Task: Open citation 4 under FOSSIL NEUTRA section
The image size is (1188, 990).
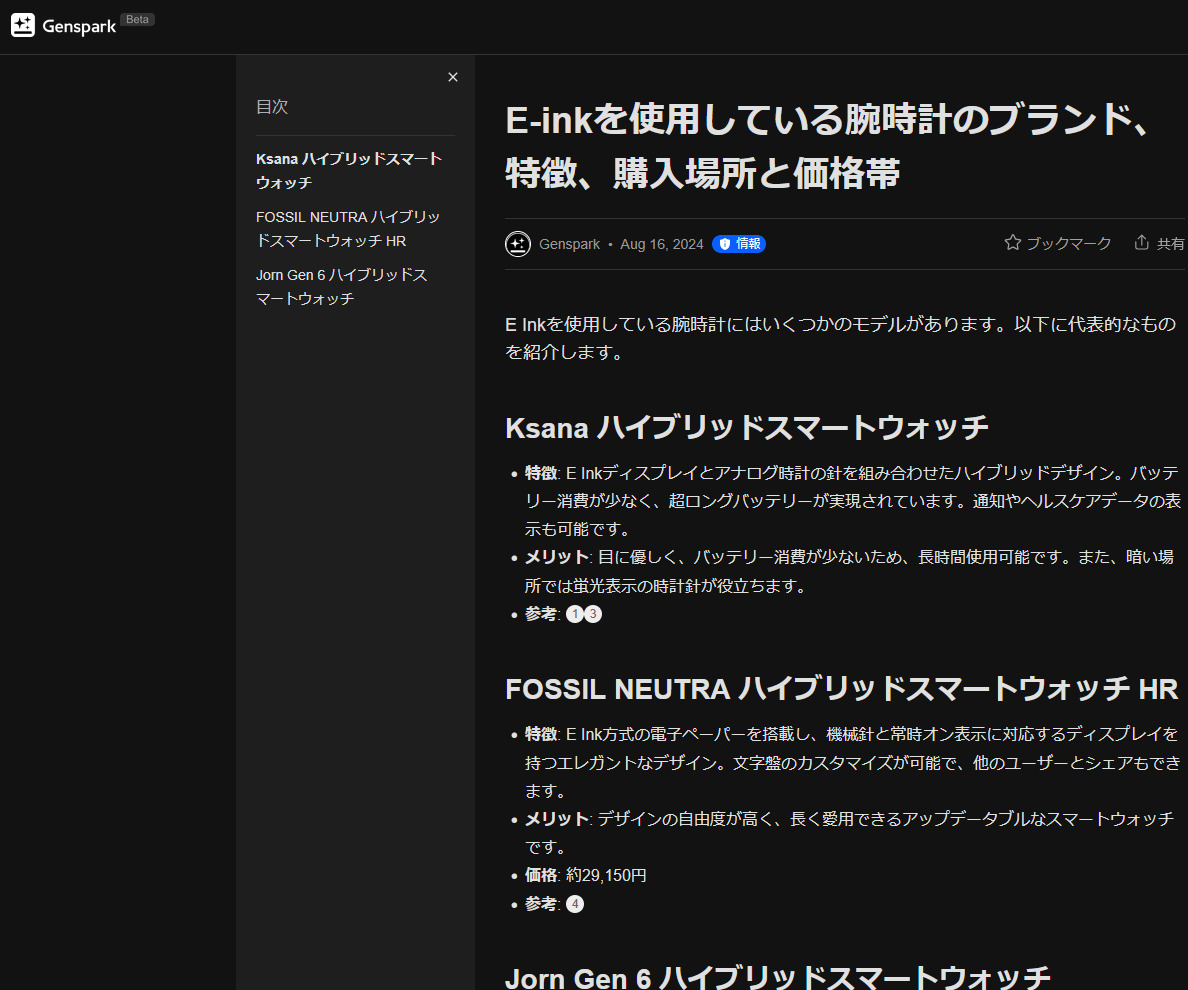Action: tap(574, 904)
